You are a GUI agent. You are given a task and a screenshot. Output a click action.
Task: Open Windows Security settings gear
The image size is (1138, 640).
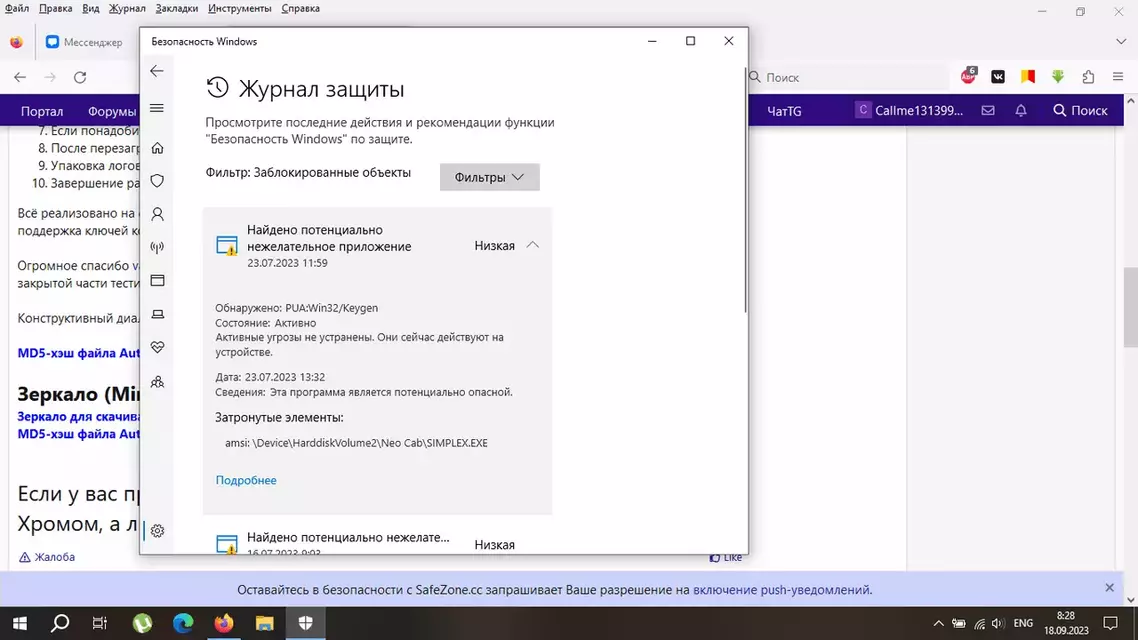pyautogui.click(x=157, y=531)
